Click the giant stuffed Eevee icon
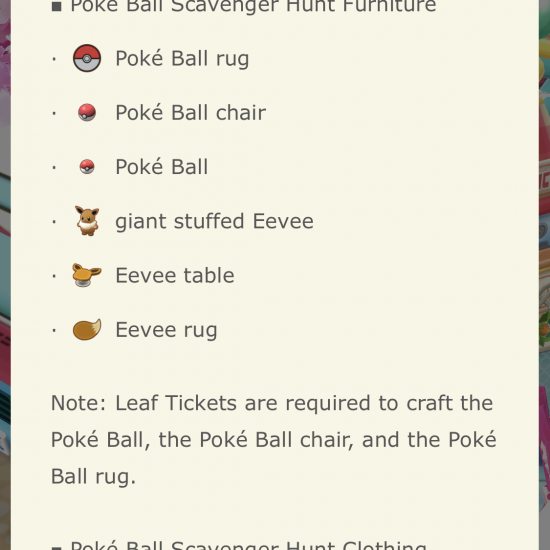 tap(87, 221)
